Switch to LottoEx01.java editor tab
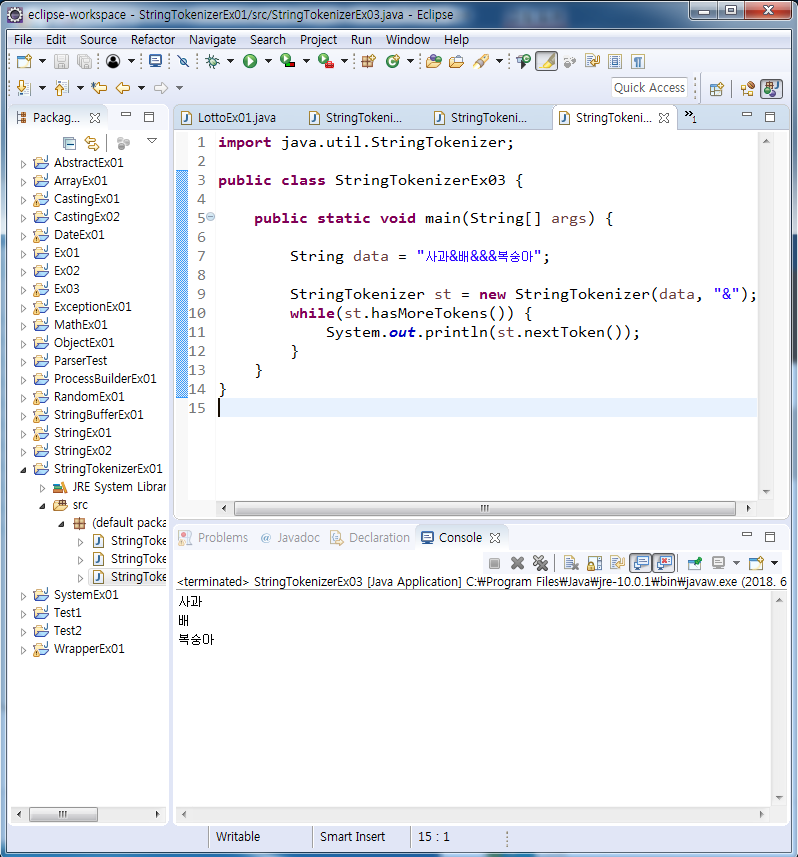 coord(230,118)
